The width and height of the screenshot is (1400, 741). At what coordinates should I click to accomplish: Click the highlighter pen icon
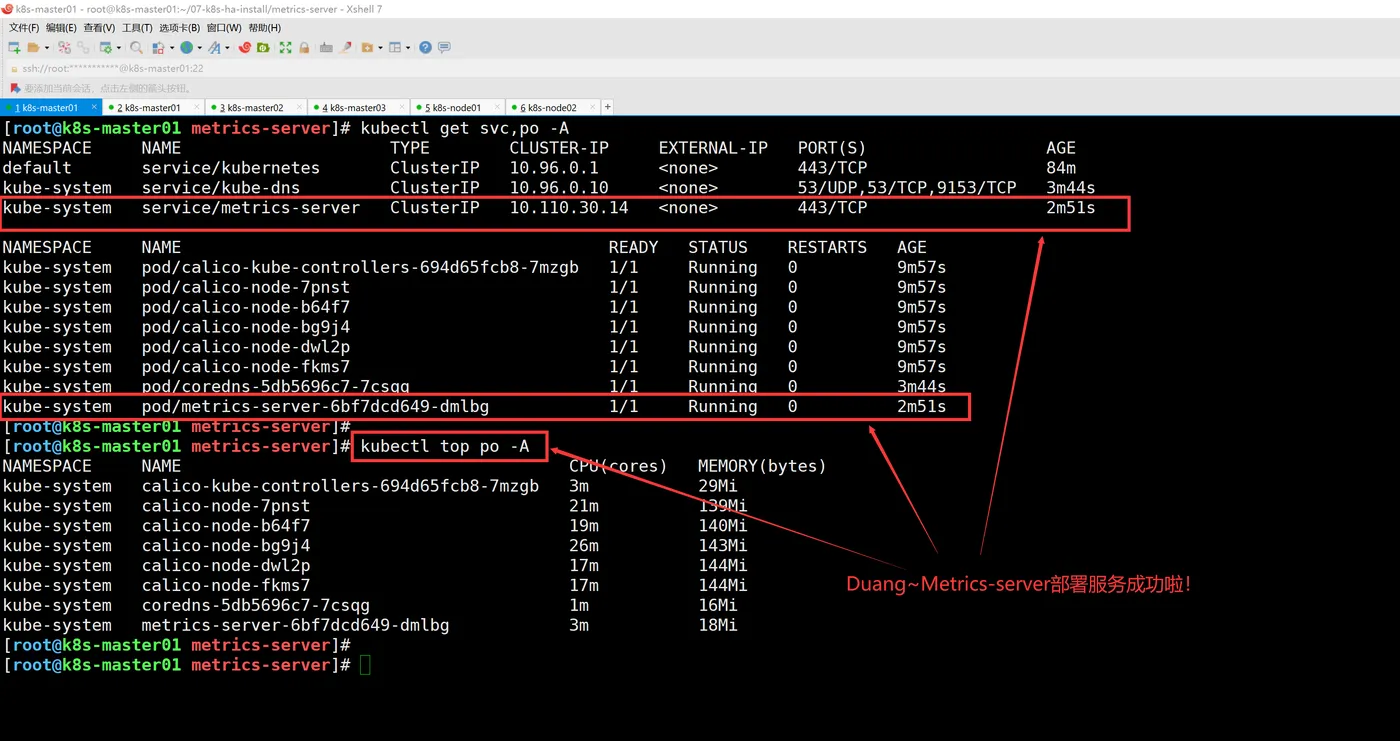345,48
